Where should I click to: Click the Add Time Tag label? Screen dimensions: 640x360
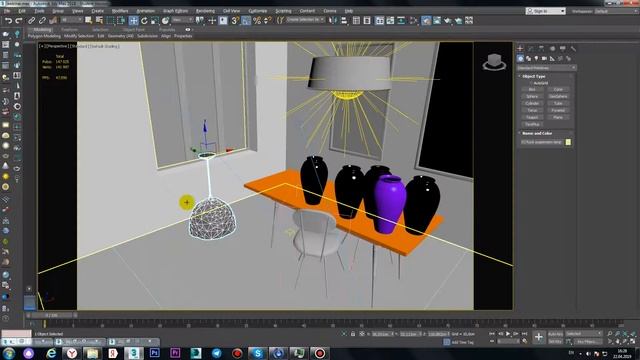[462, 342]
